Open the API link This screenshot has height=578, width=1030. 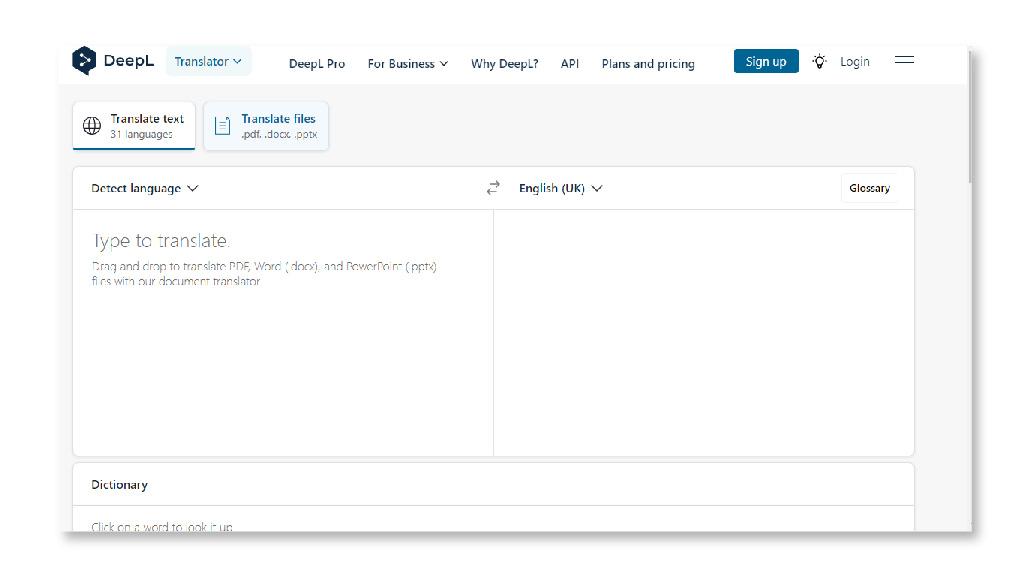pyautogui.click(x=570, y=64)
